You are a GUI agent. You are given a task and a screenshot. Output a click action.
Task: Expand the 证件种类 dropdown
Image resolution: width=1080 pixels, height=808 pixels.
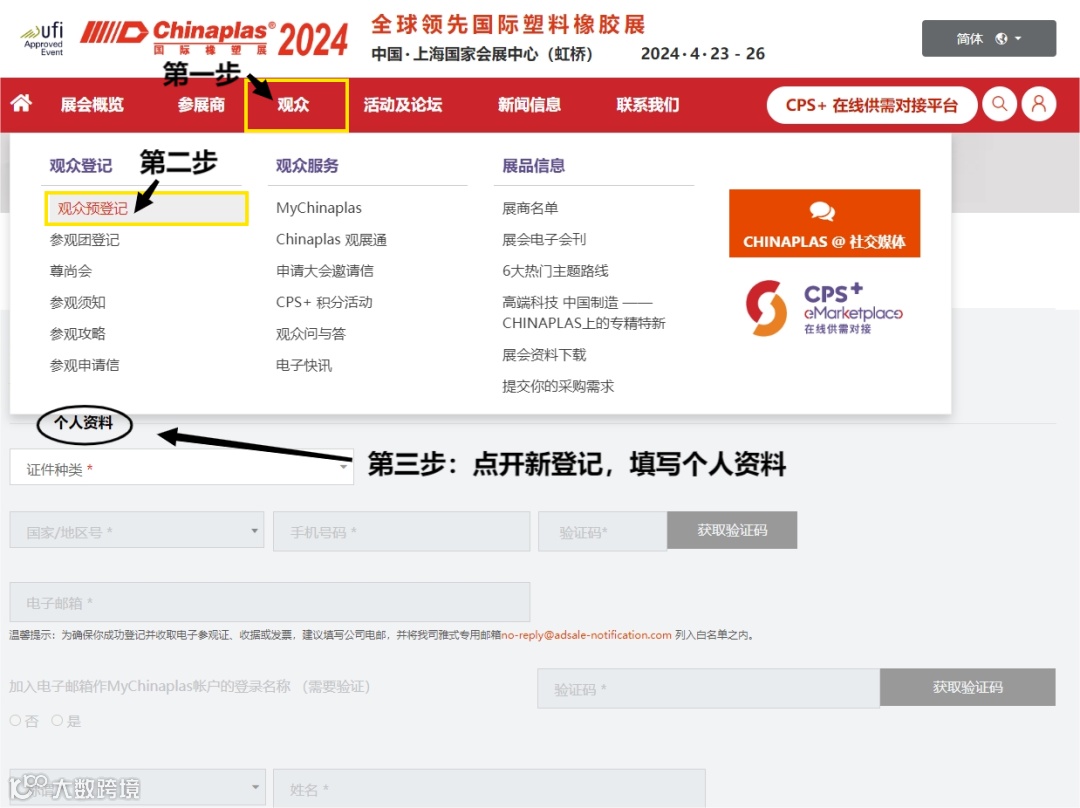pos(182,468)
